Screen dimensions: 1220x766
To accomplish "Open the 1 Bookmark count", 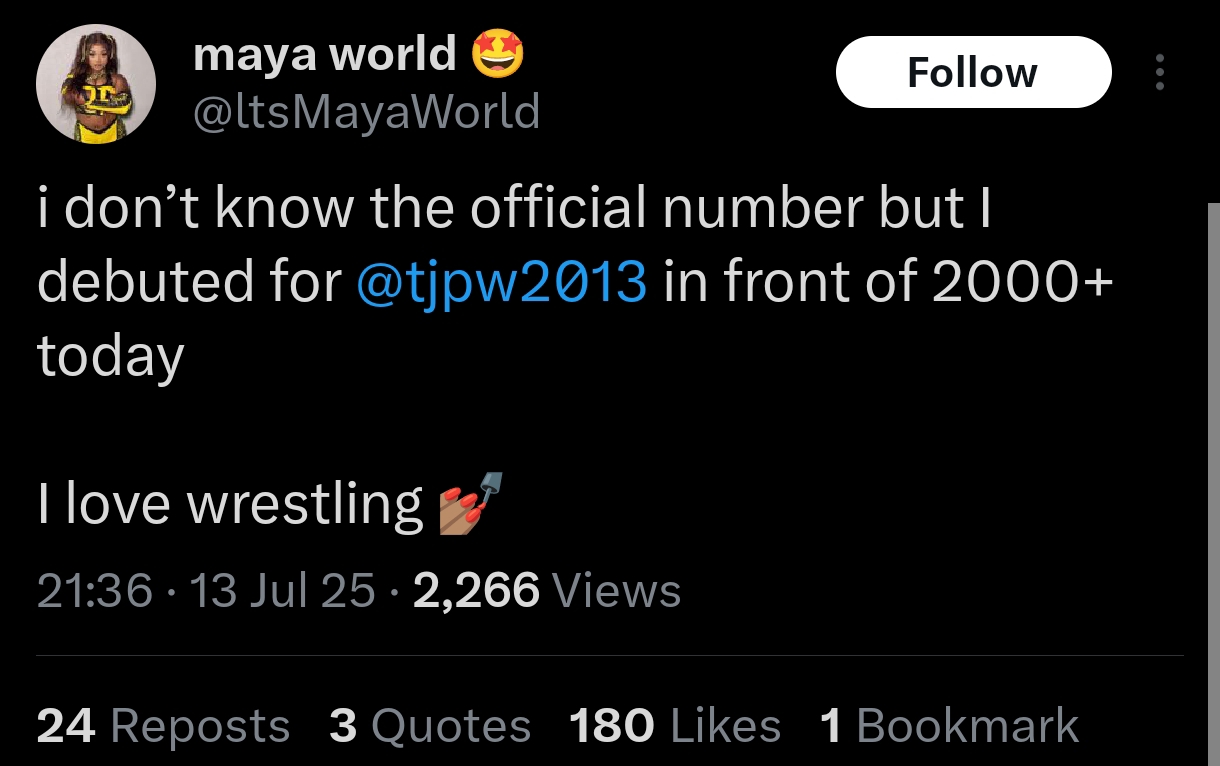I will 949,726.
